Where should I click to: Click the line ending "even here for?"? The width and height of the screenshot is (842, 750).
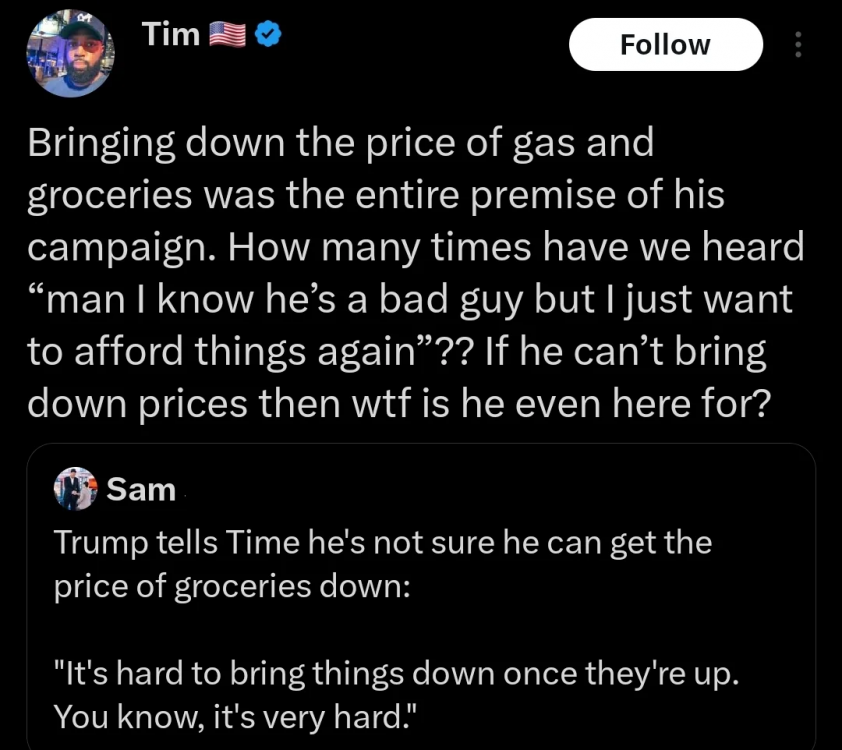pos(398,402)
